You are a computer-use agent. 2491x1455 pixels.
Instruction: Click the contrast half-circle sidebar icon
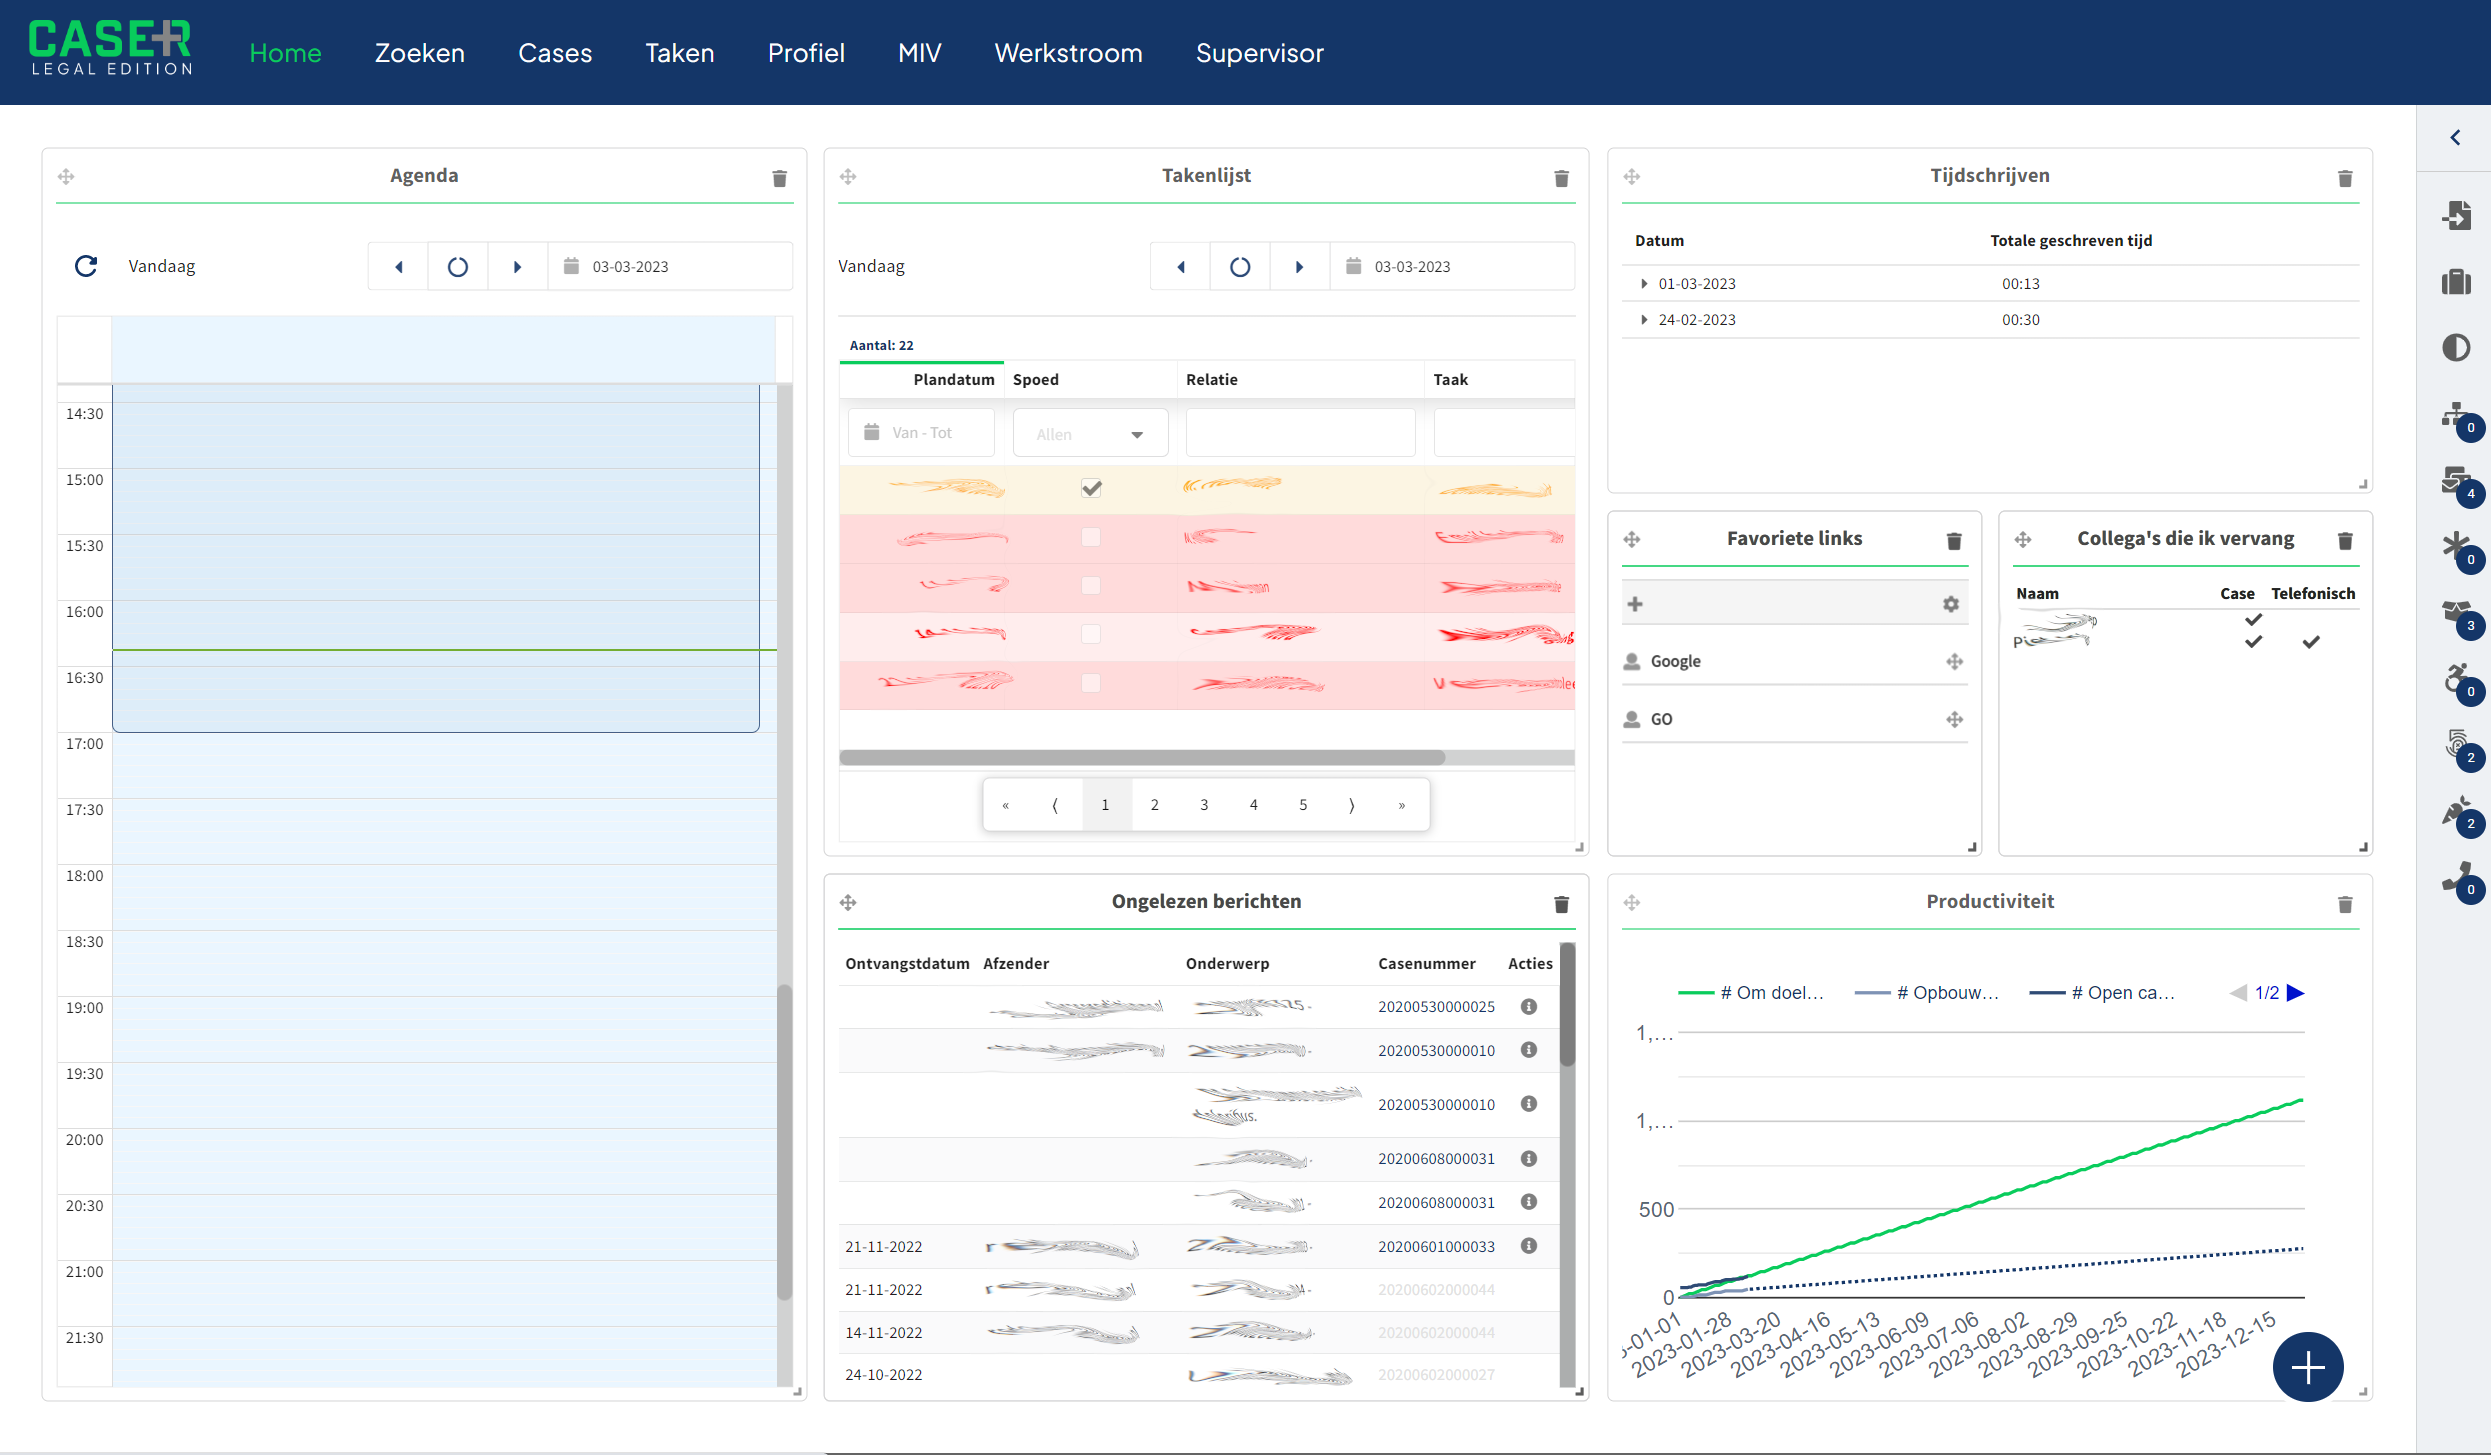(x=2455, y=348)
